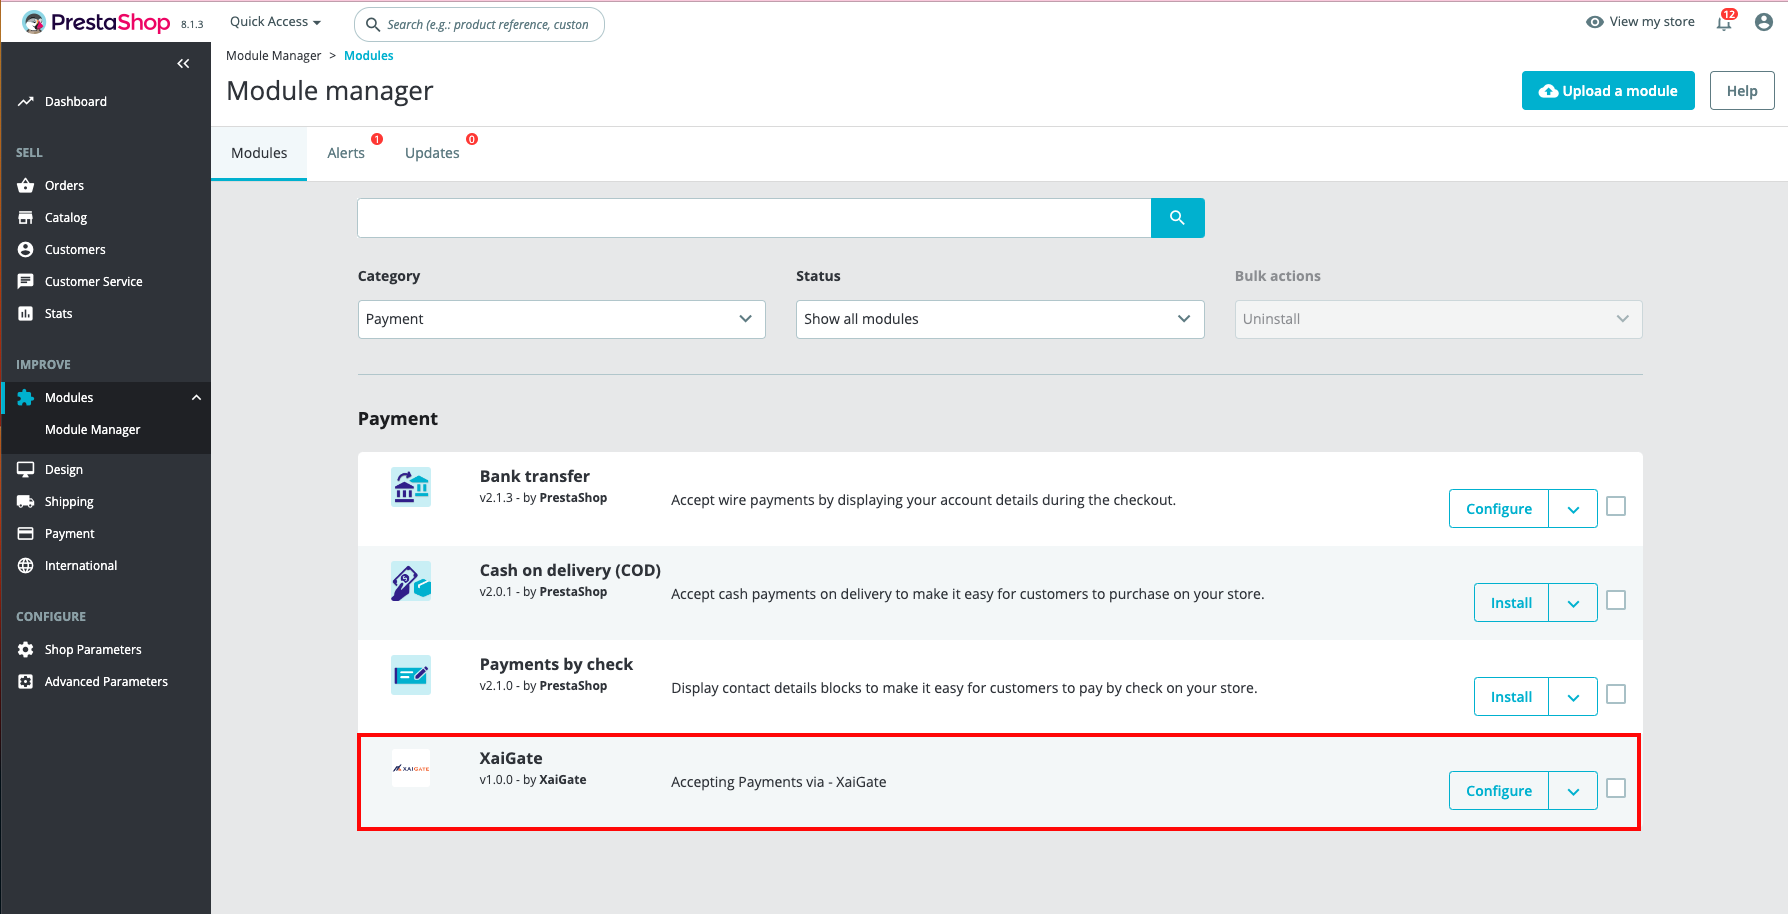Viewport: 1788px width, 914px height.
Task: Click Modules breadcrumb link
Action: pyautogui.click(x=369, y=56)
